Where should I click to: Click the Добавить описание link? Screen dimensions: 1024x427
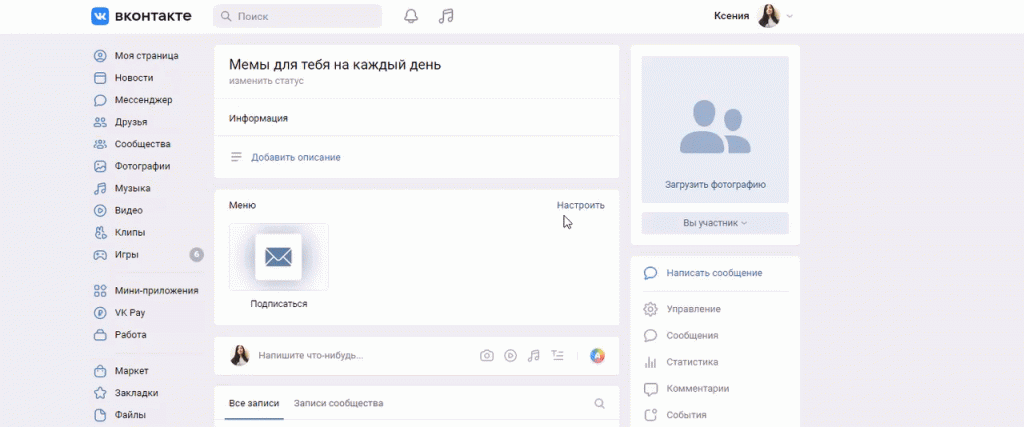295,157
